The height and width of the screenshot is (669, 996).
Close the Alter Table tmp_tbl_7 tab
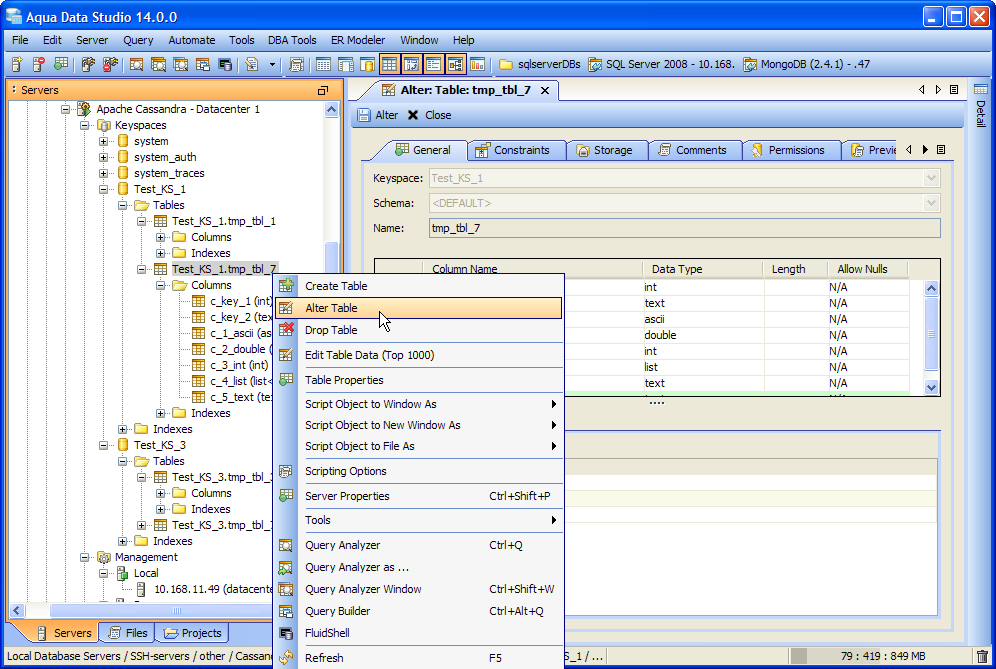click(545, 90)
